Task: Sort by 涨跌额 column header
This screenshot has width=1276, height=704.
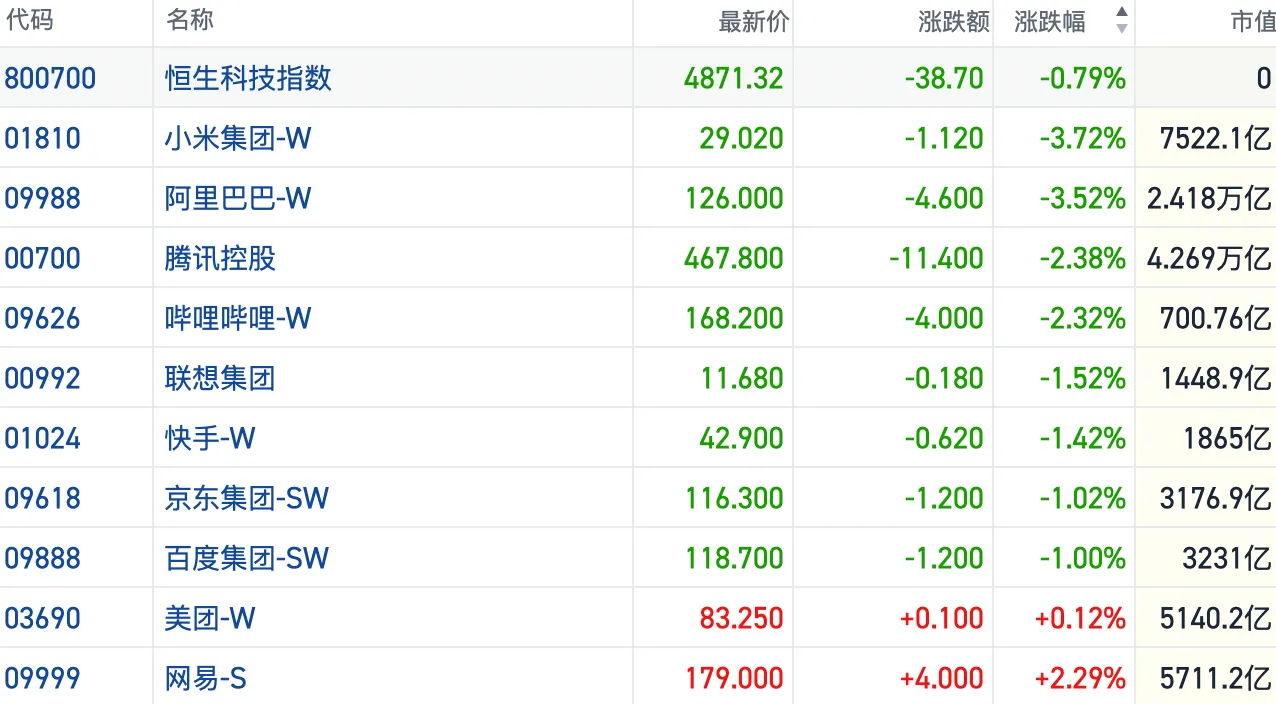Action: [953, 22]
